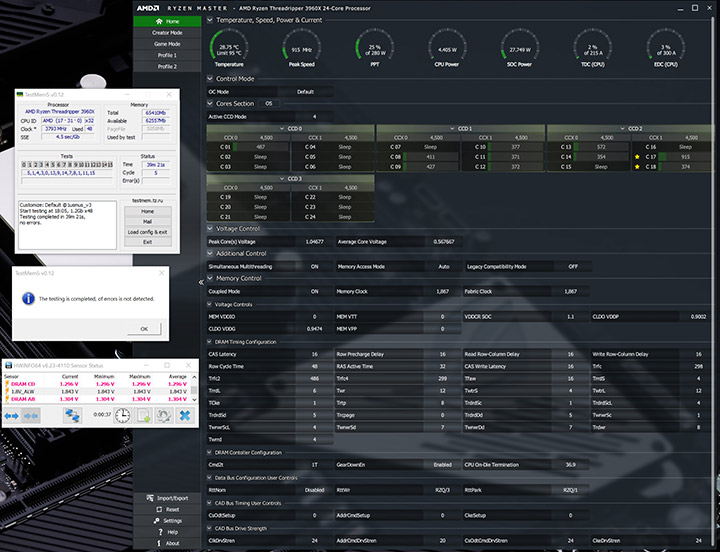720x552 pixels.
Task: Click the TestMem5 title bar app icon
Action: pyautogui.click(x=20, y=95)
